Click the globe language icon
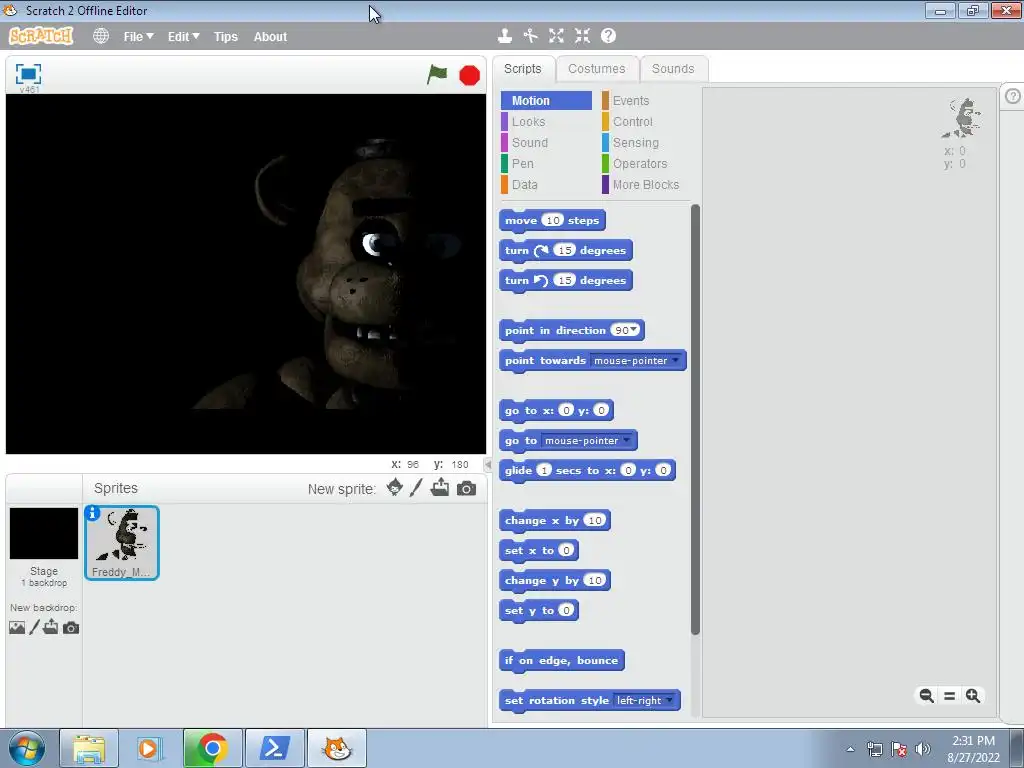 [101, 36]
